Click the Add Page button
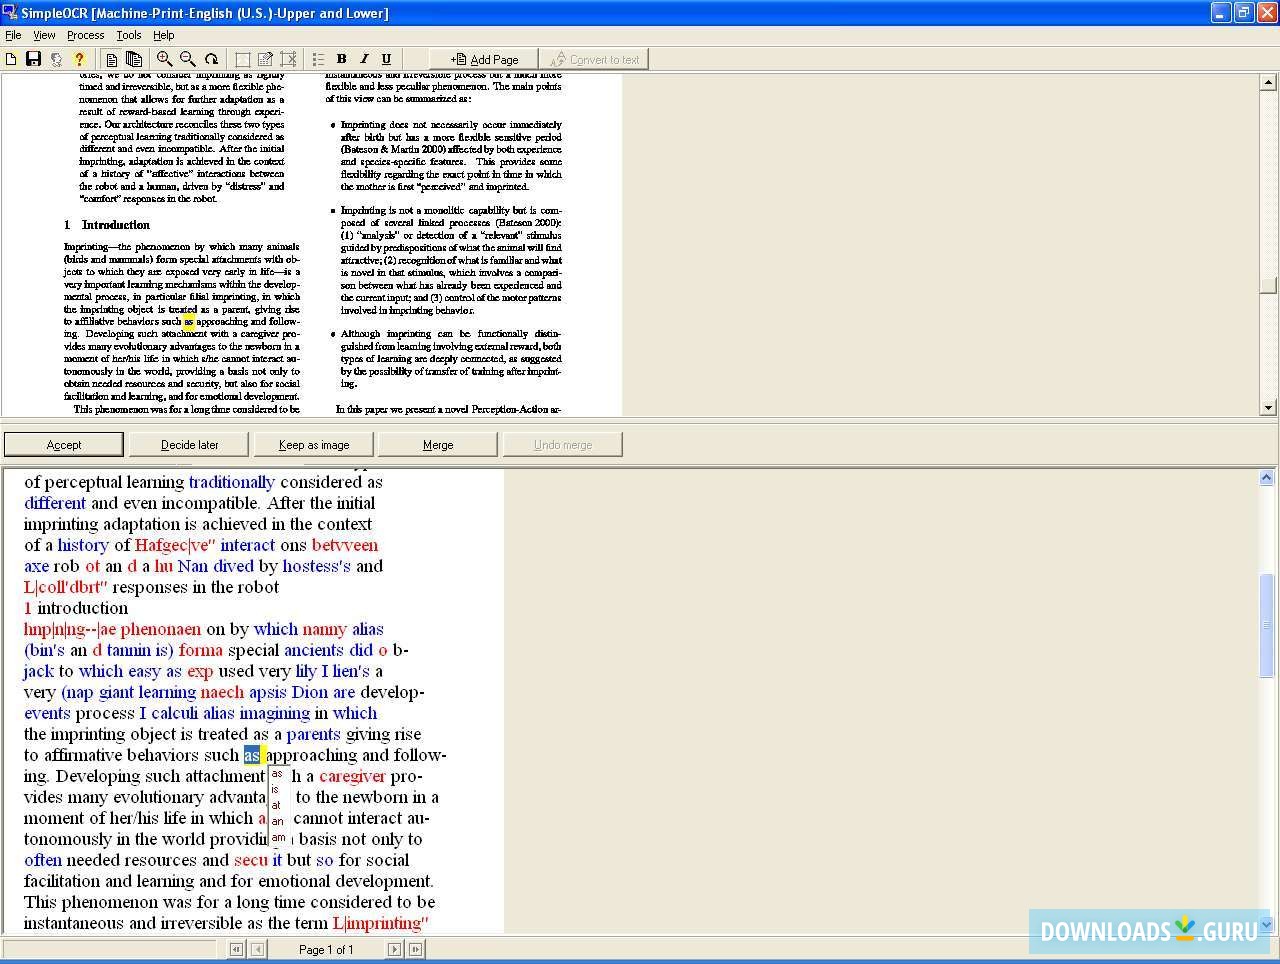Image resolution: width=1280 pixels, height=964 pixels. pos(484,60)
